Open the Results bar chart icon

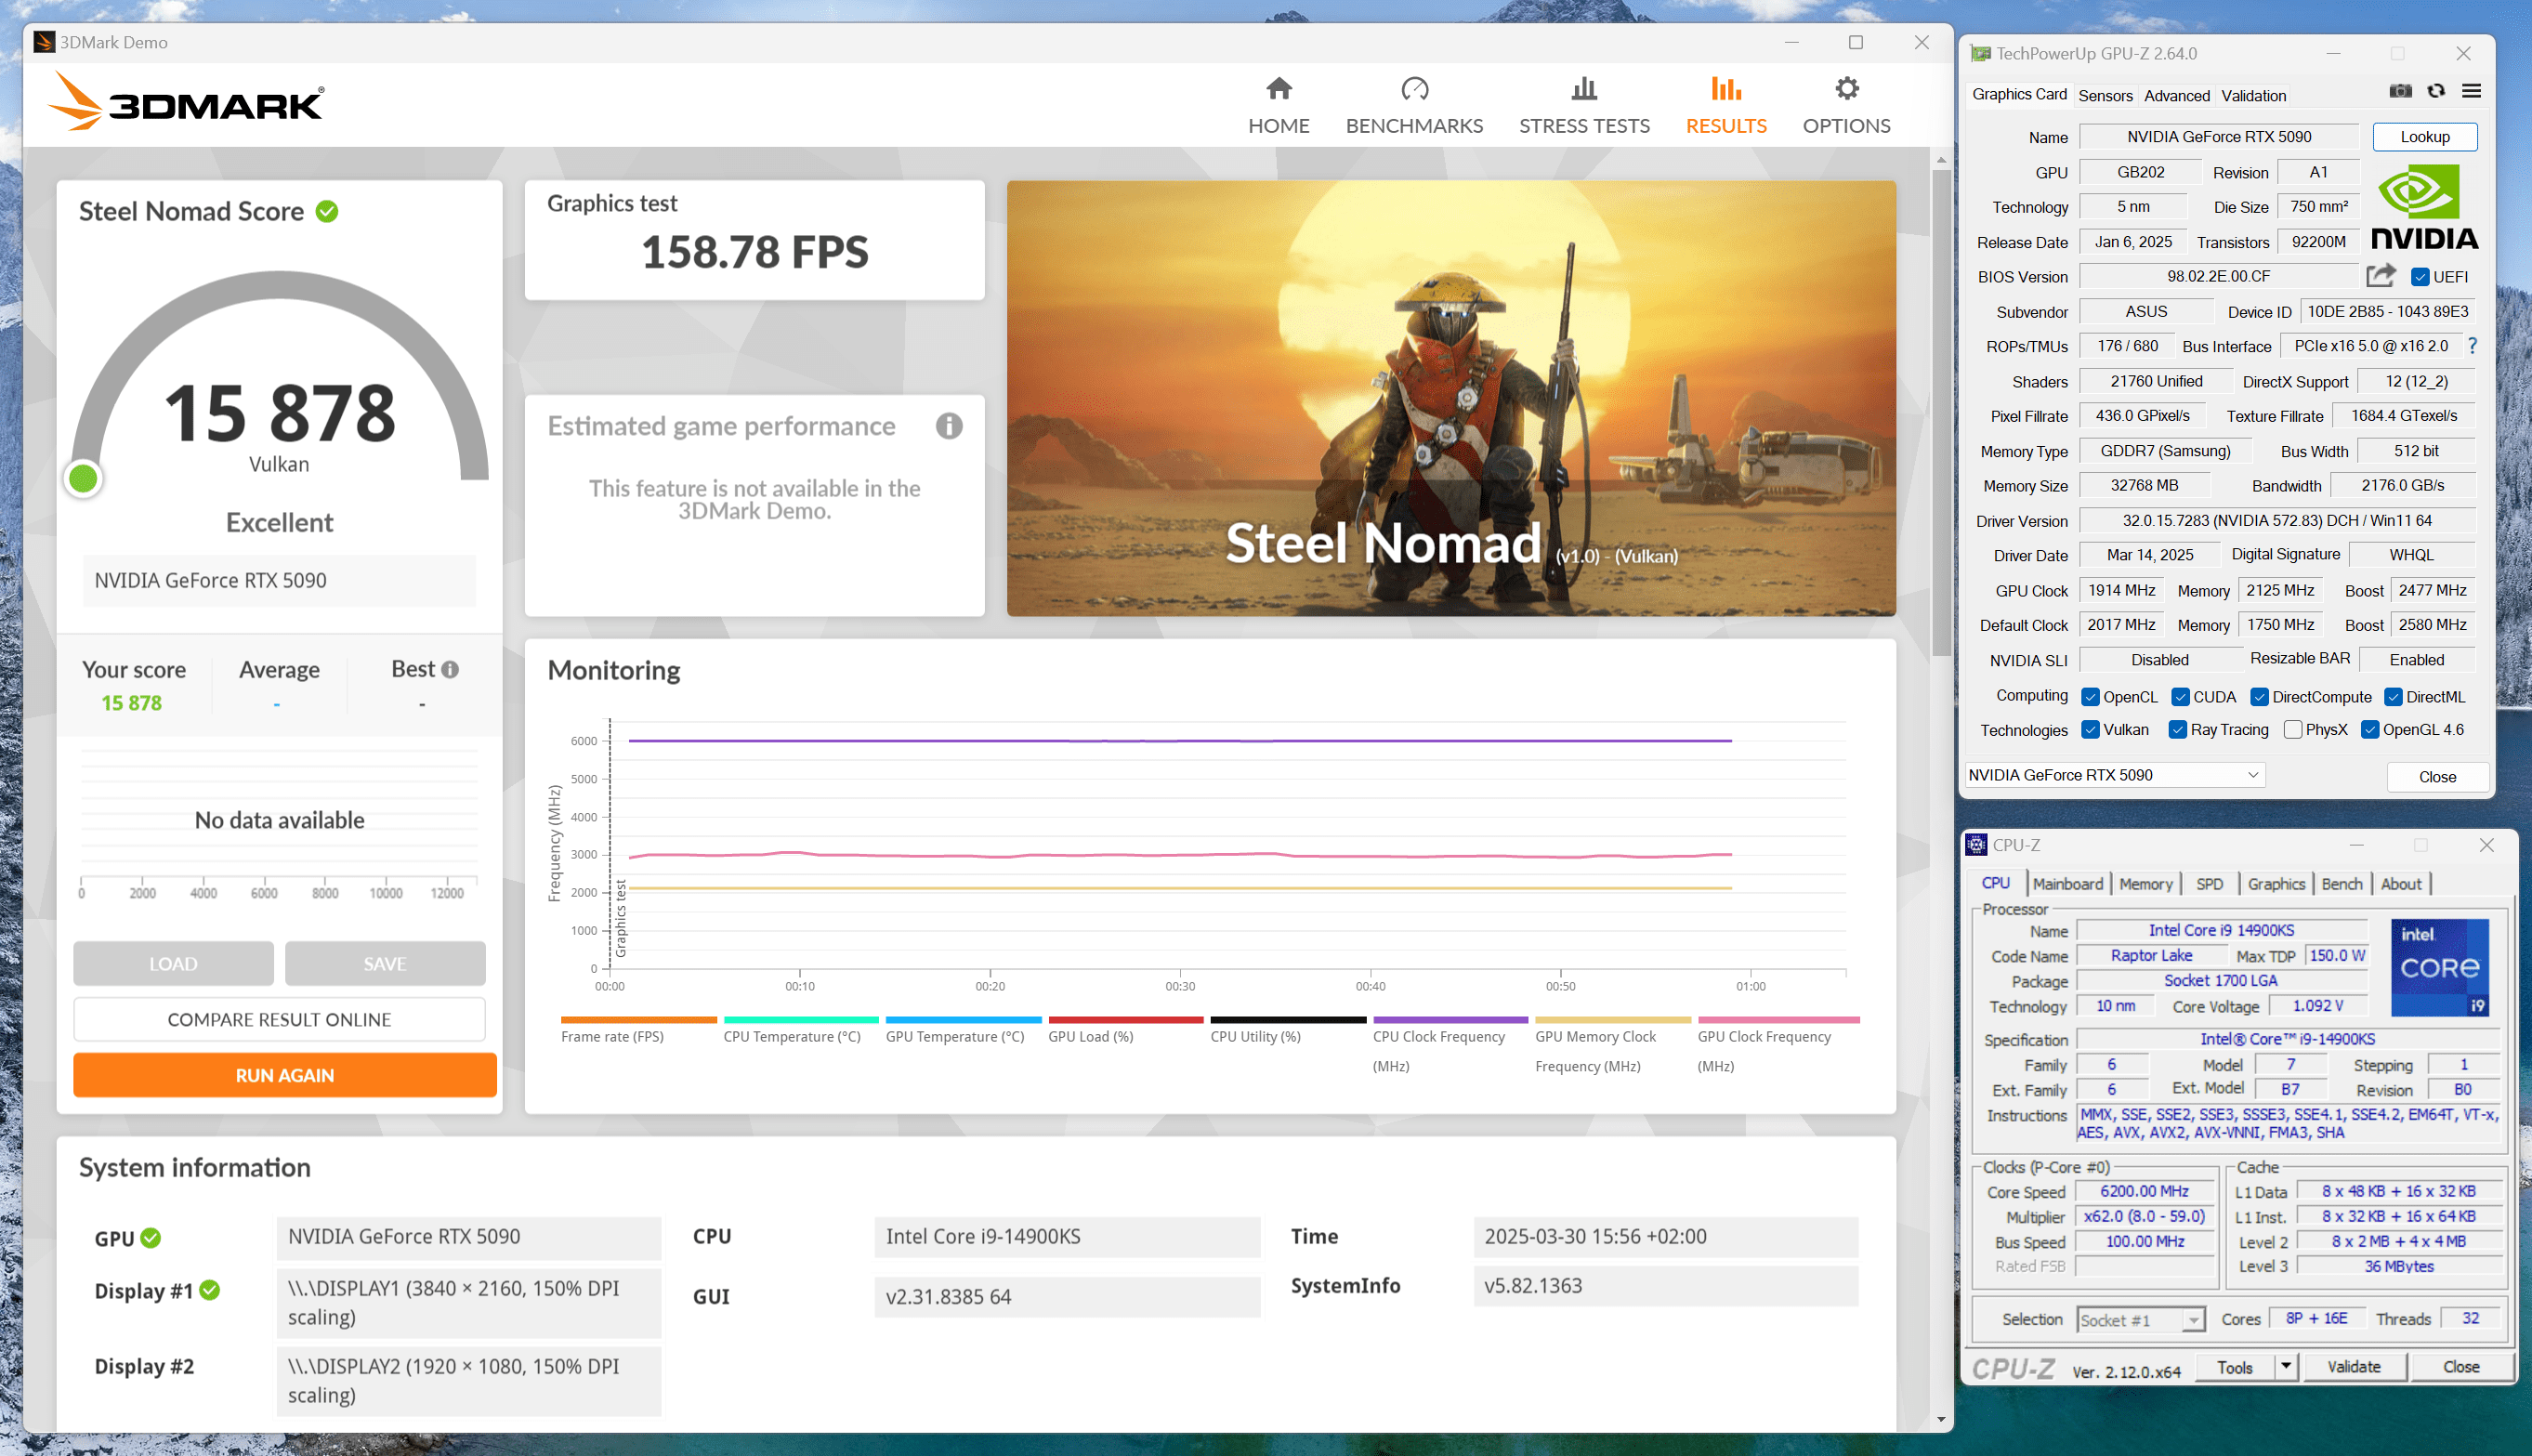coord(1725,88)
